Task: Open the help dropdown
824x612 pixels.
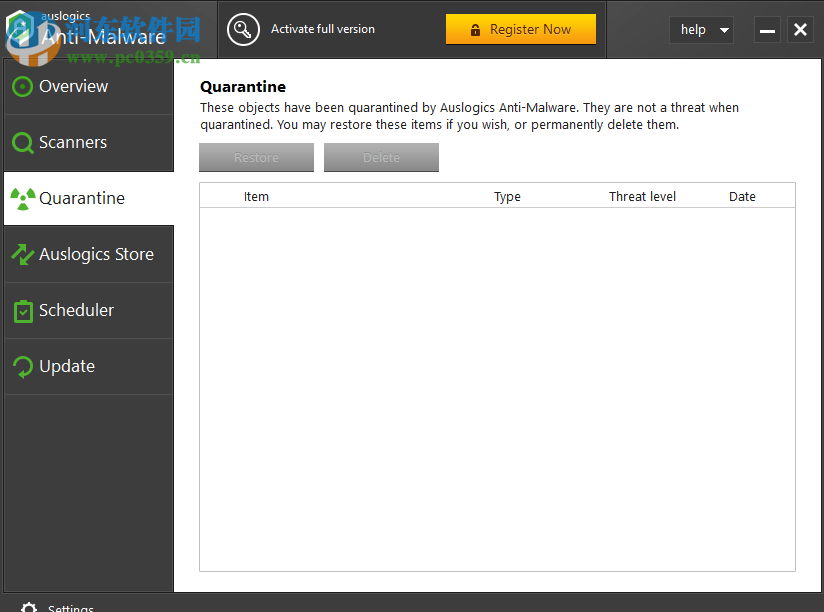Action: tap(701, 29)
